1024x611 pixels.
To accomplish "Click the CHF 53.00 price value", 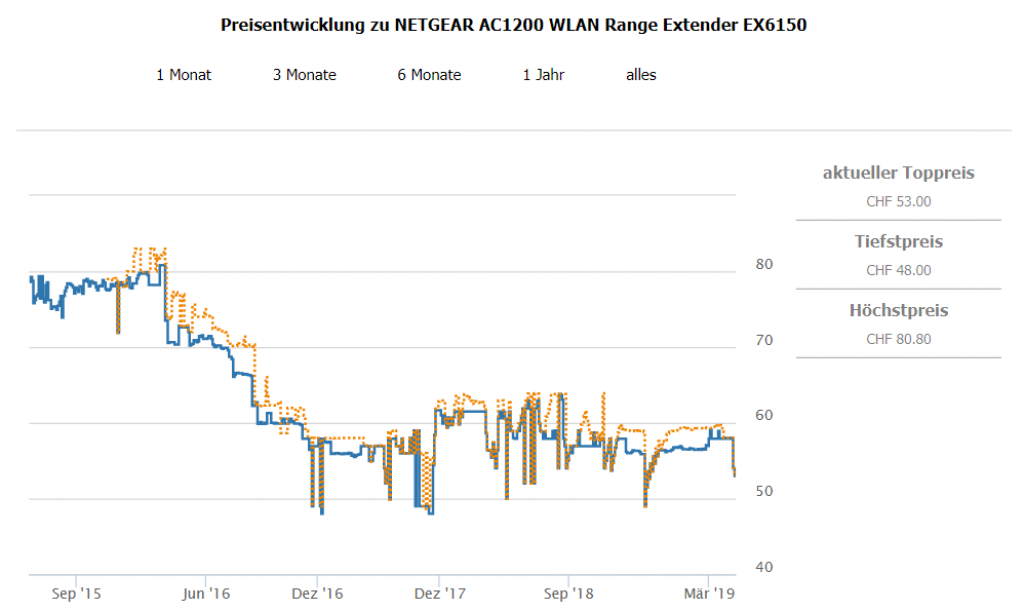I will [898, 201].
